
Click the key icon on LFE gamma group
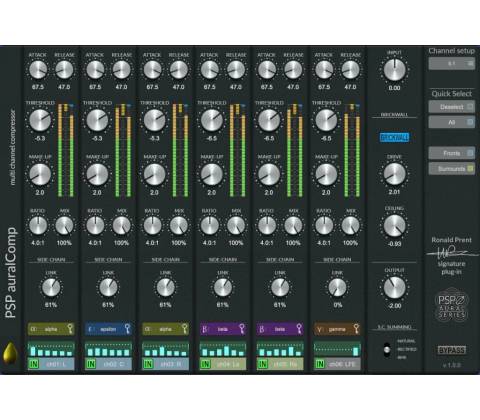tap(357, 329)
